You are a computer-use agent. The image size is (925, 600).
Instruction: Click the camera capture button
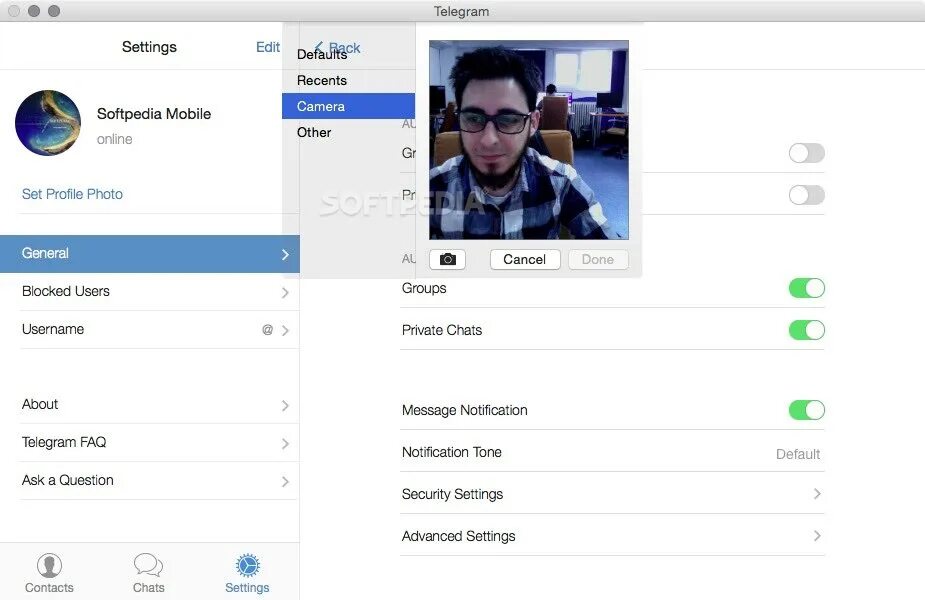(448, 260)
